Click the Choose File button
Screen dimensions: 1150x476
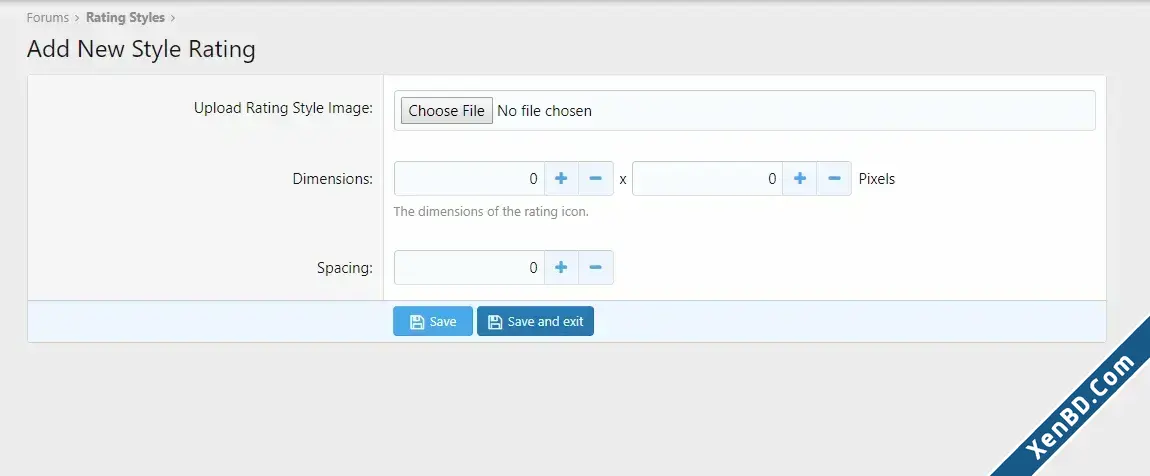point(447,111)
